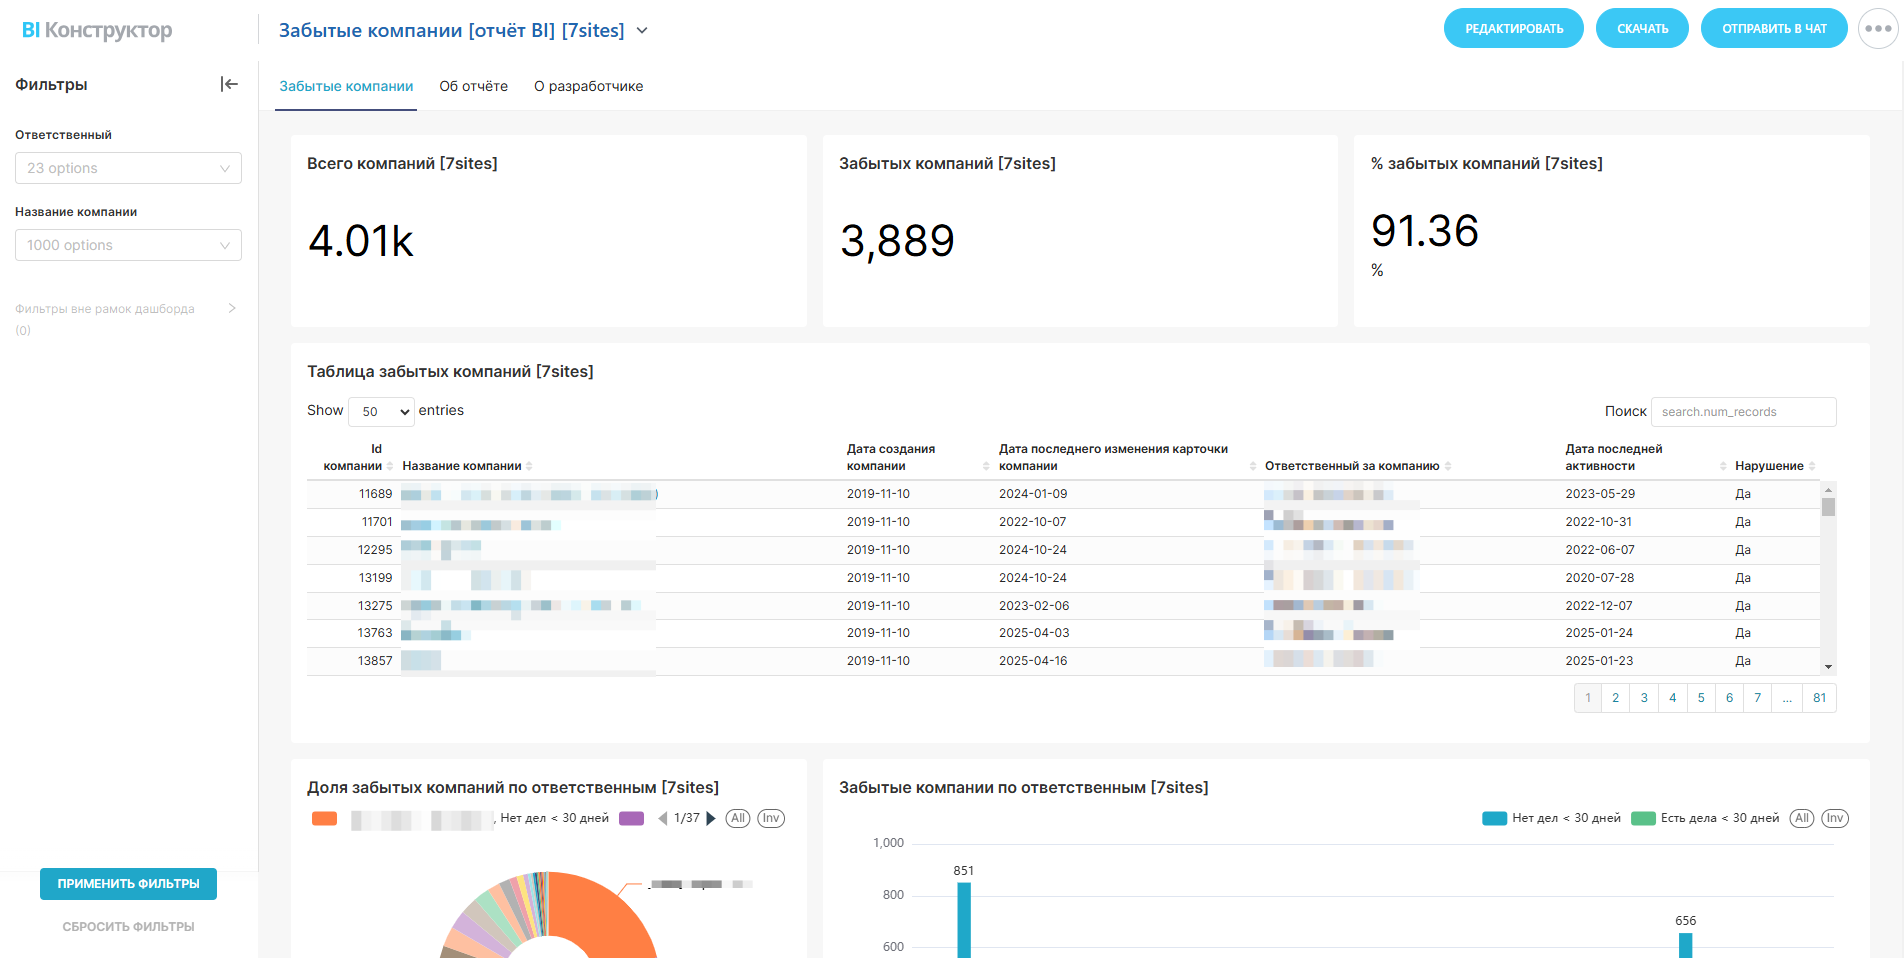
Task: Go to previous pie chart legend page
Action: click(x=662, y=819)
